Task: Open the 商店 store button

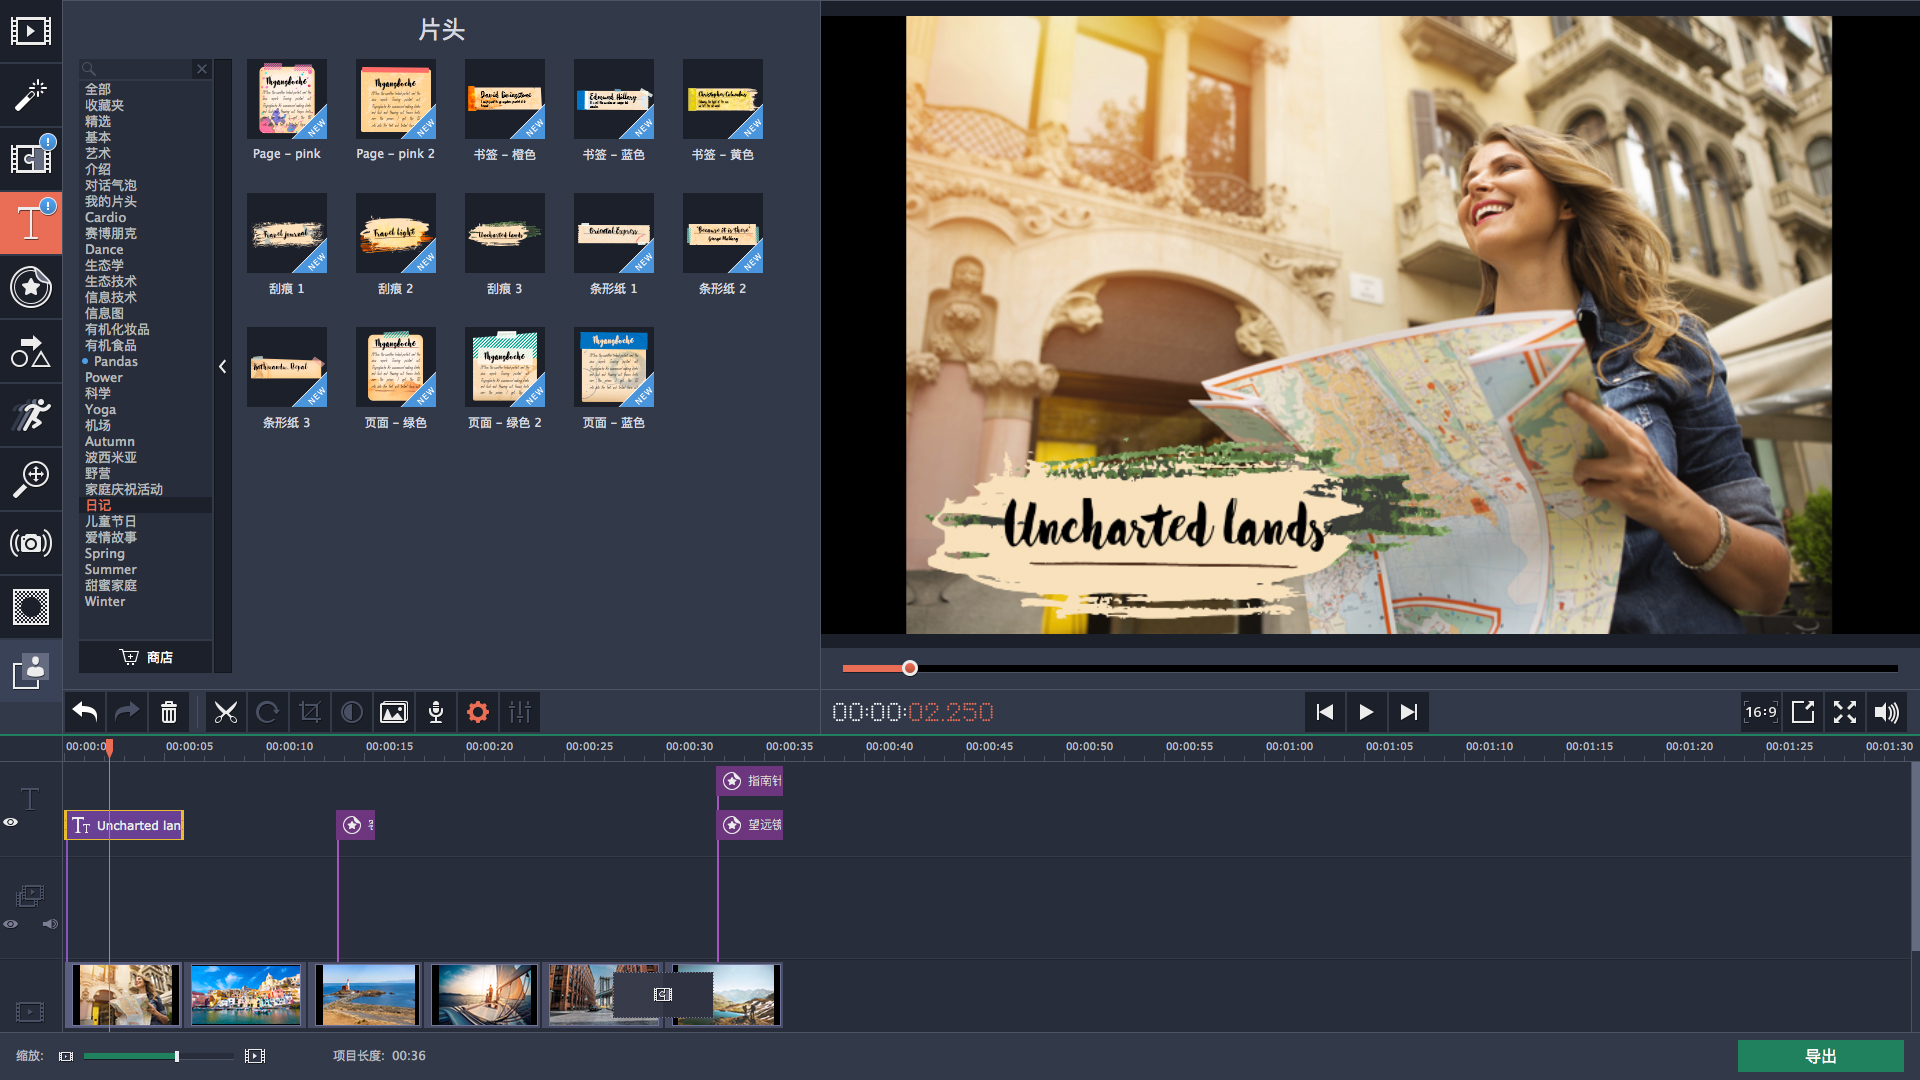Action: pos(146,657)
